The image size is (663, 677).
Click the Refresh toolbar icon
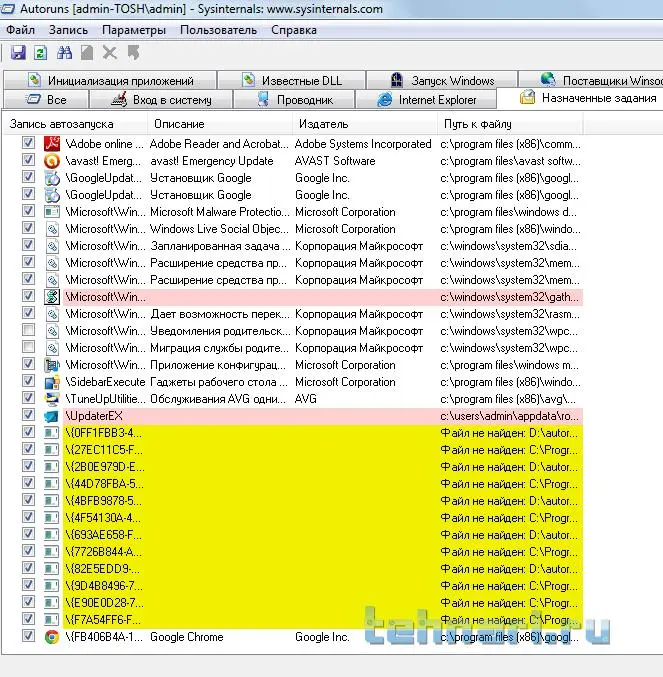click(x=41, y=53)
